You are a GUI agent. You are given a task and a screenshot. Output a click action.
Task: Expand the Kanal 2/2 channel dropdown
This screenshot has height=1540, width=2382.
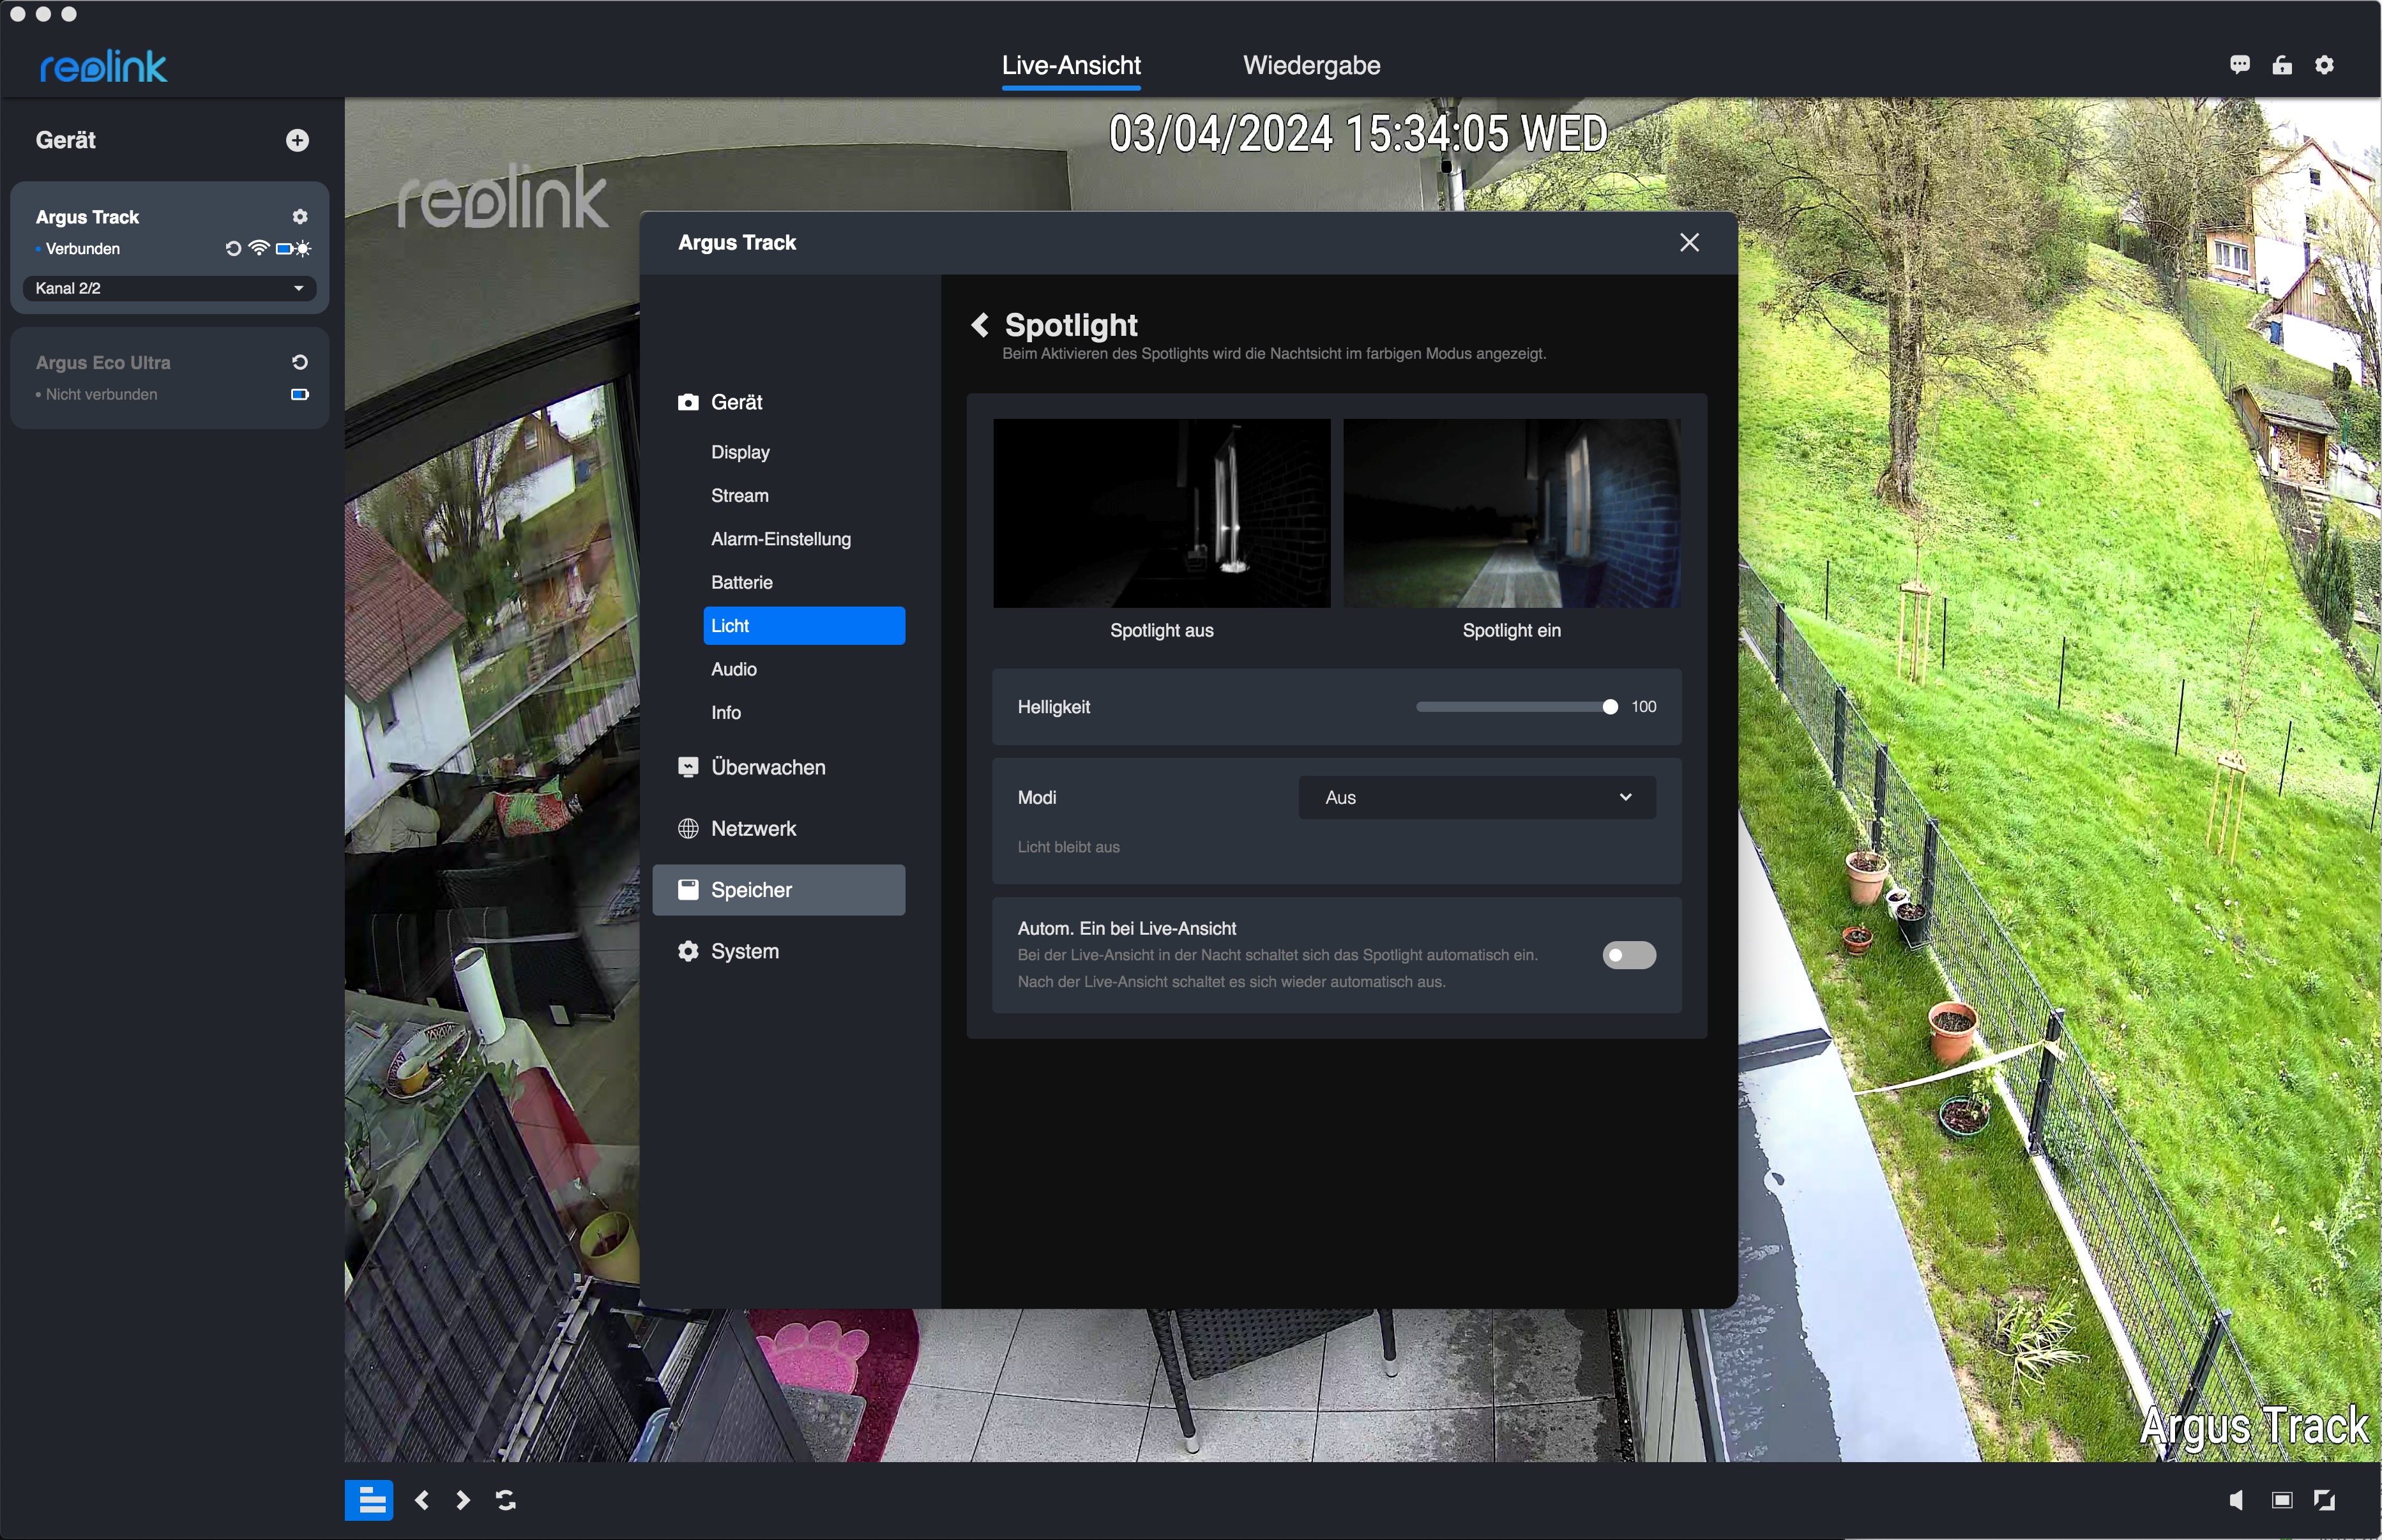[x=169, y=288]
